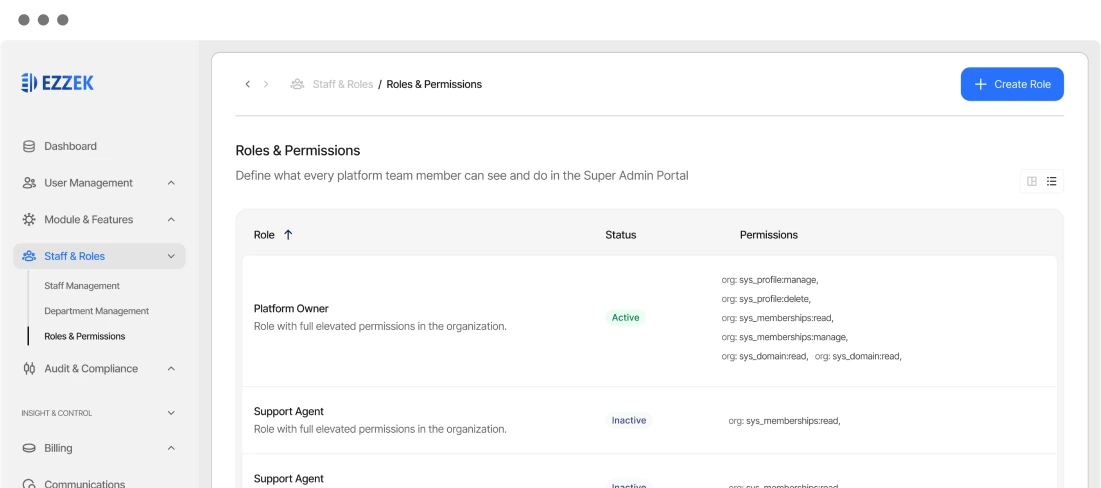Click the User Management people icon
Image resolution: width=1101 pixels, height=488 pixels.
coord(29,183)
